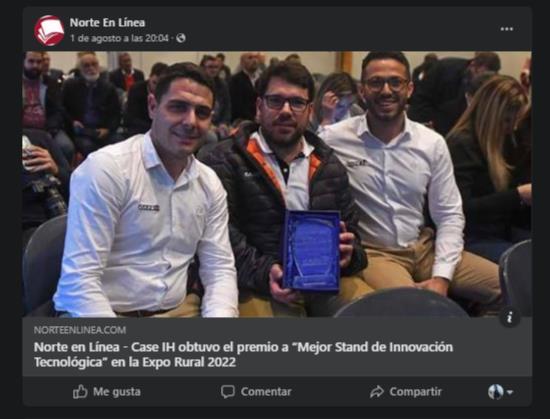Click the dark link preview card area
This screenshot has width=550, height=419.
click(277, 347)
